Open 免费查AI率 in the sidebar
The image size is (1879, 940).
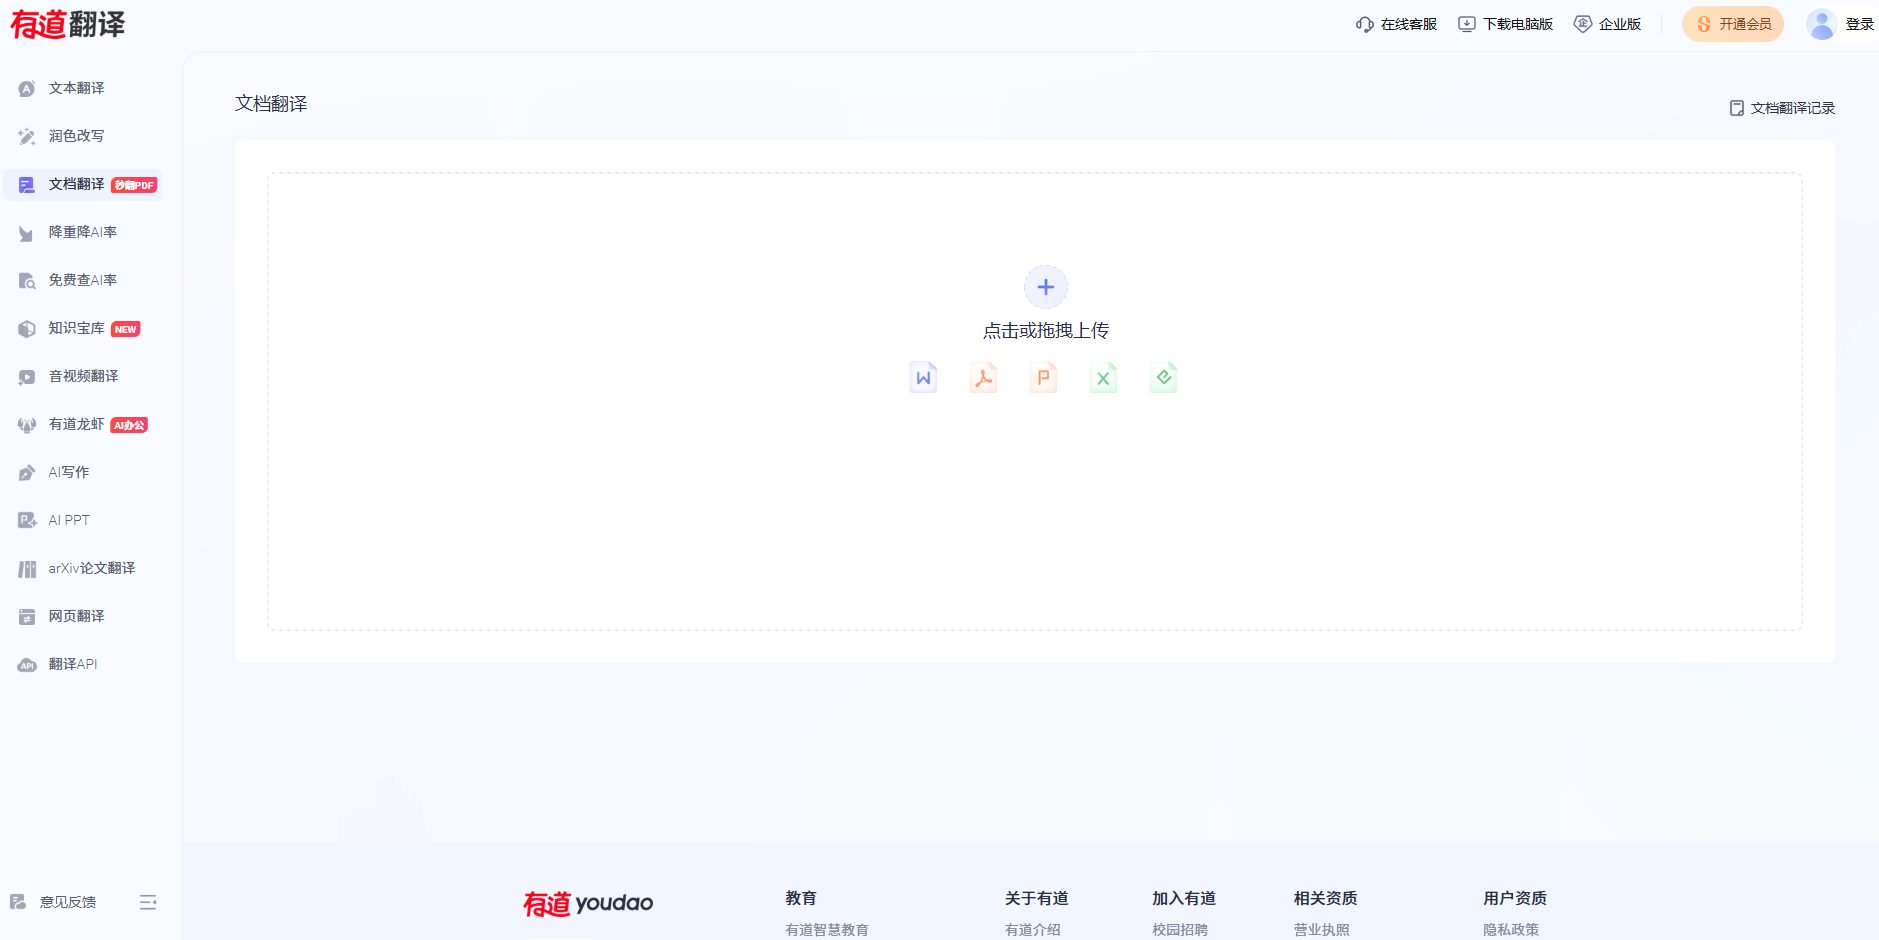tap(82, 280)
